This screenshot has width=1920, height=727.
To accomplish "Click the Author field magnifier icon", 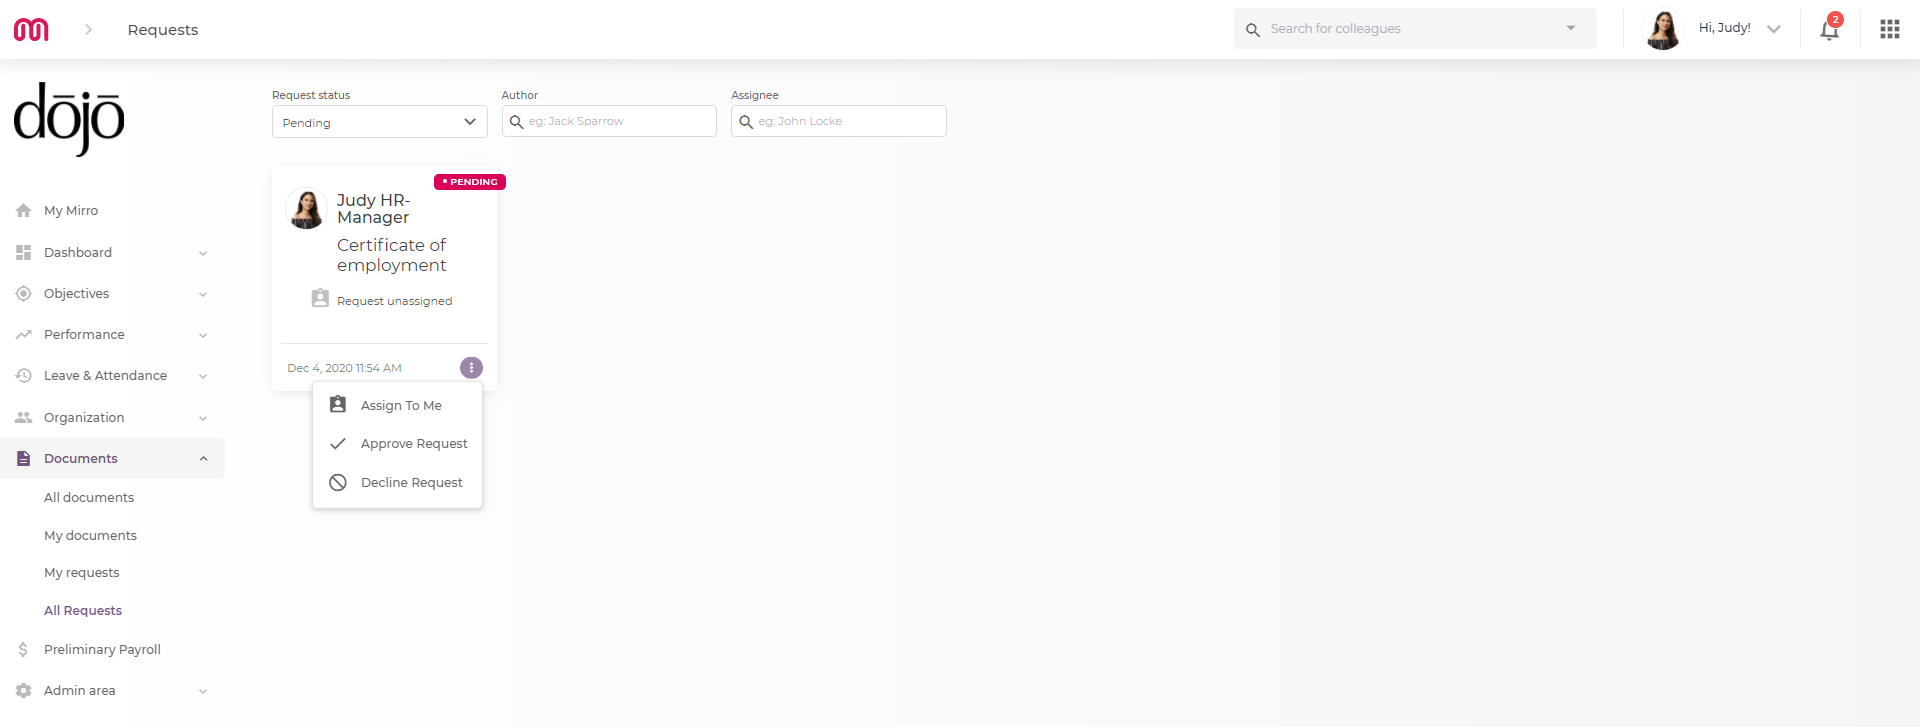I will 516,122.
